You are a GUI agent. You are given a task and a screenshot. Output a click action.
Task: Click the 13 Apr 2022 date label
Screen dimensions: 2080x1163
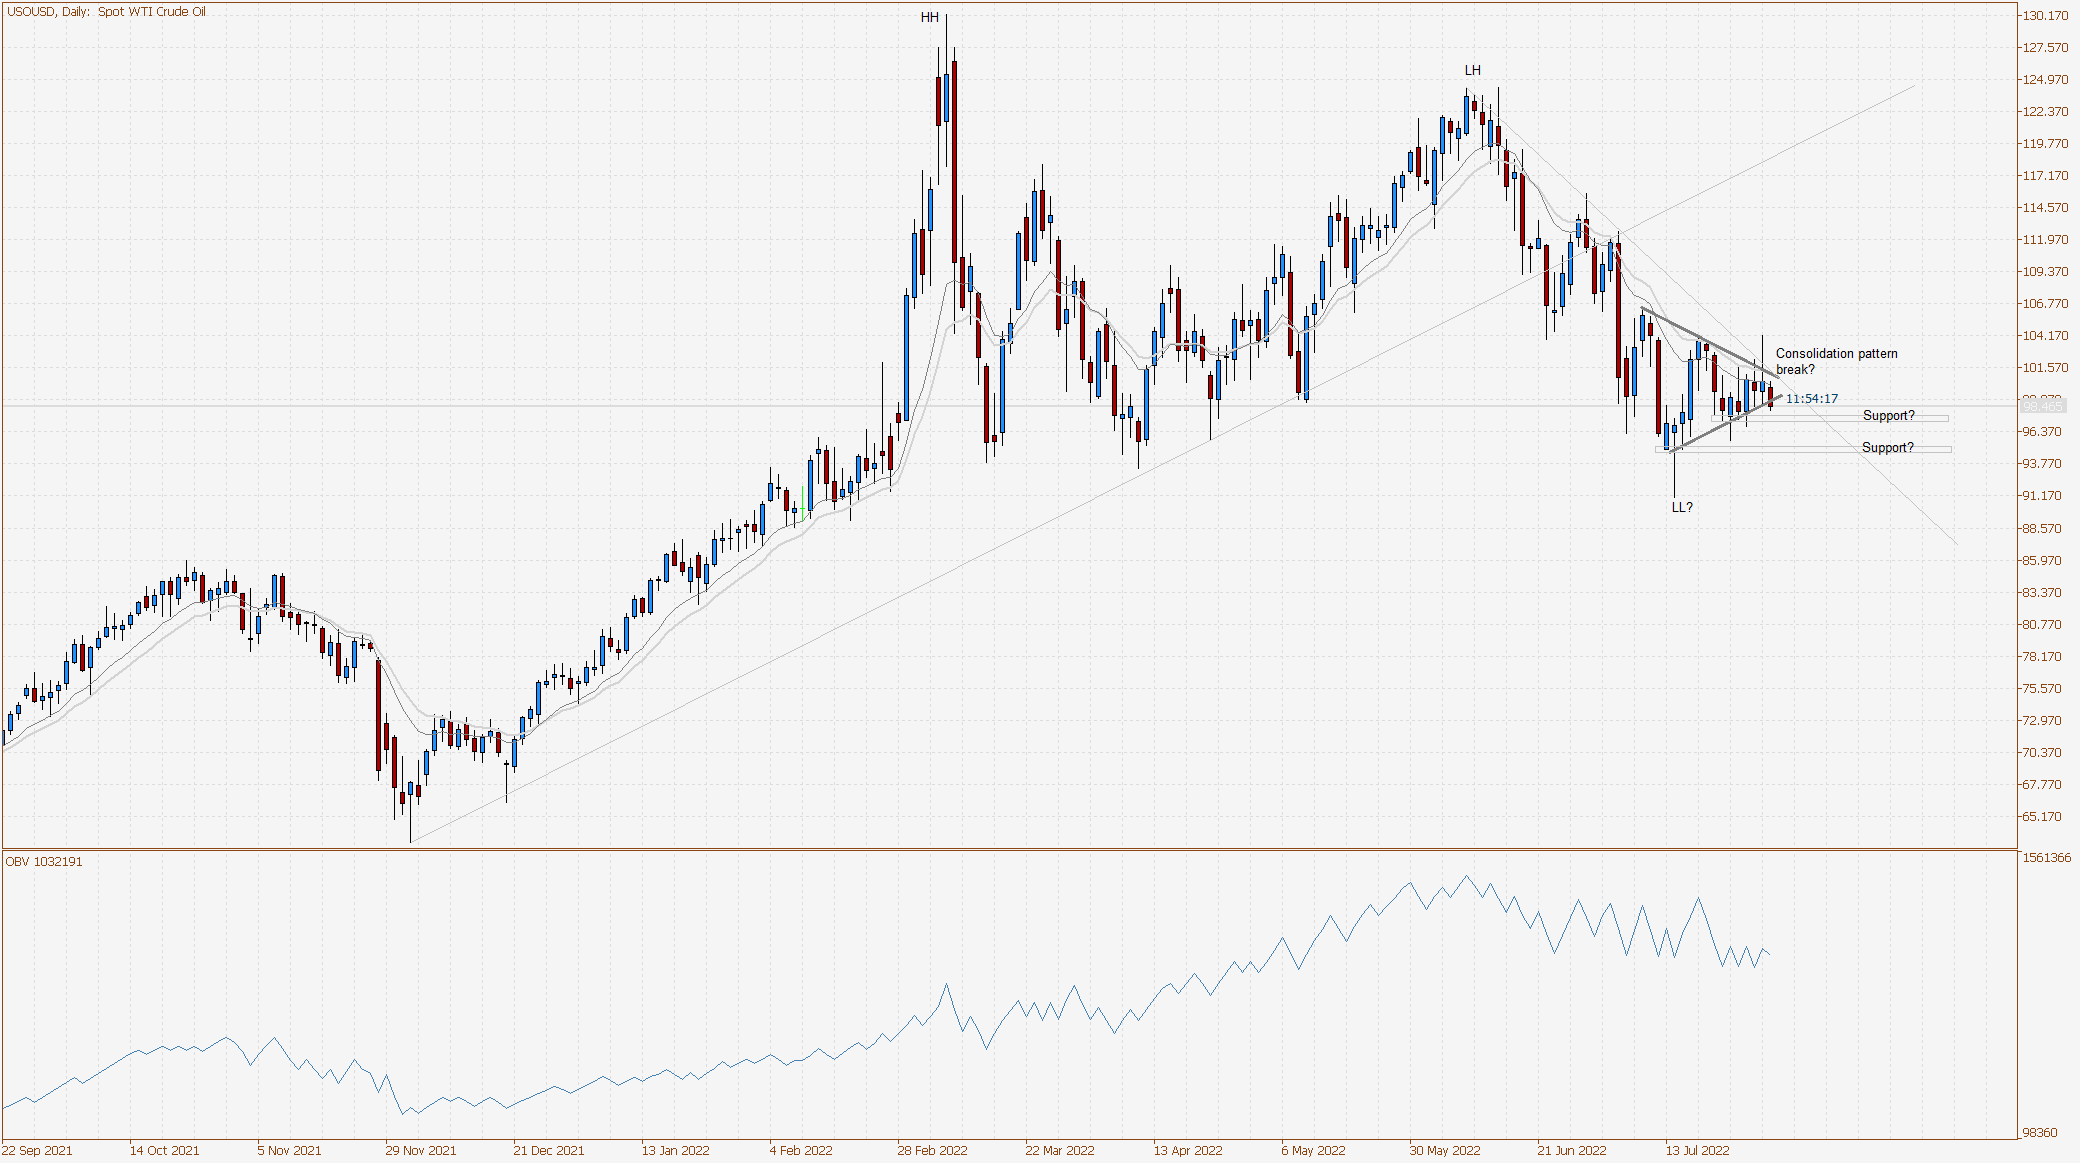[x=1188, y=1150]
